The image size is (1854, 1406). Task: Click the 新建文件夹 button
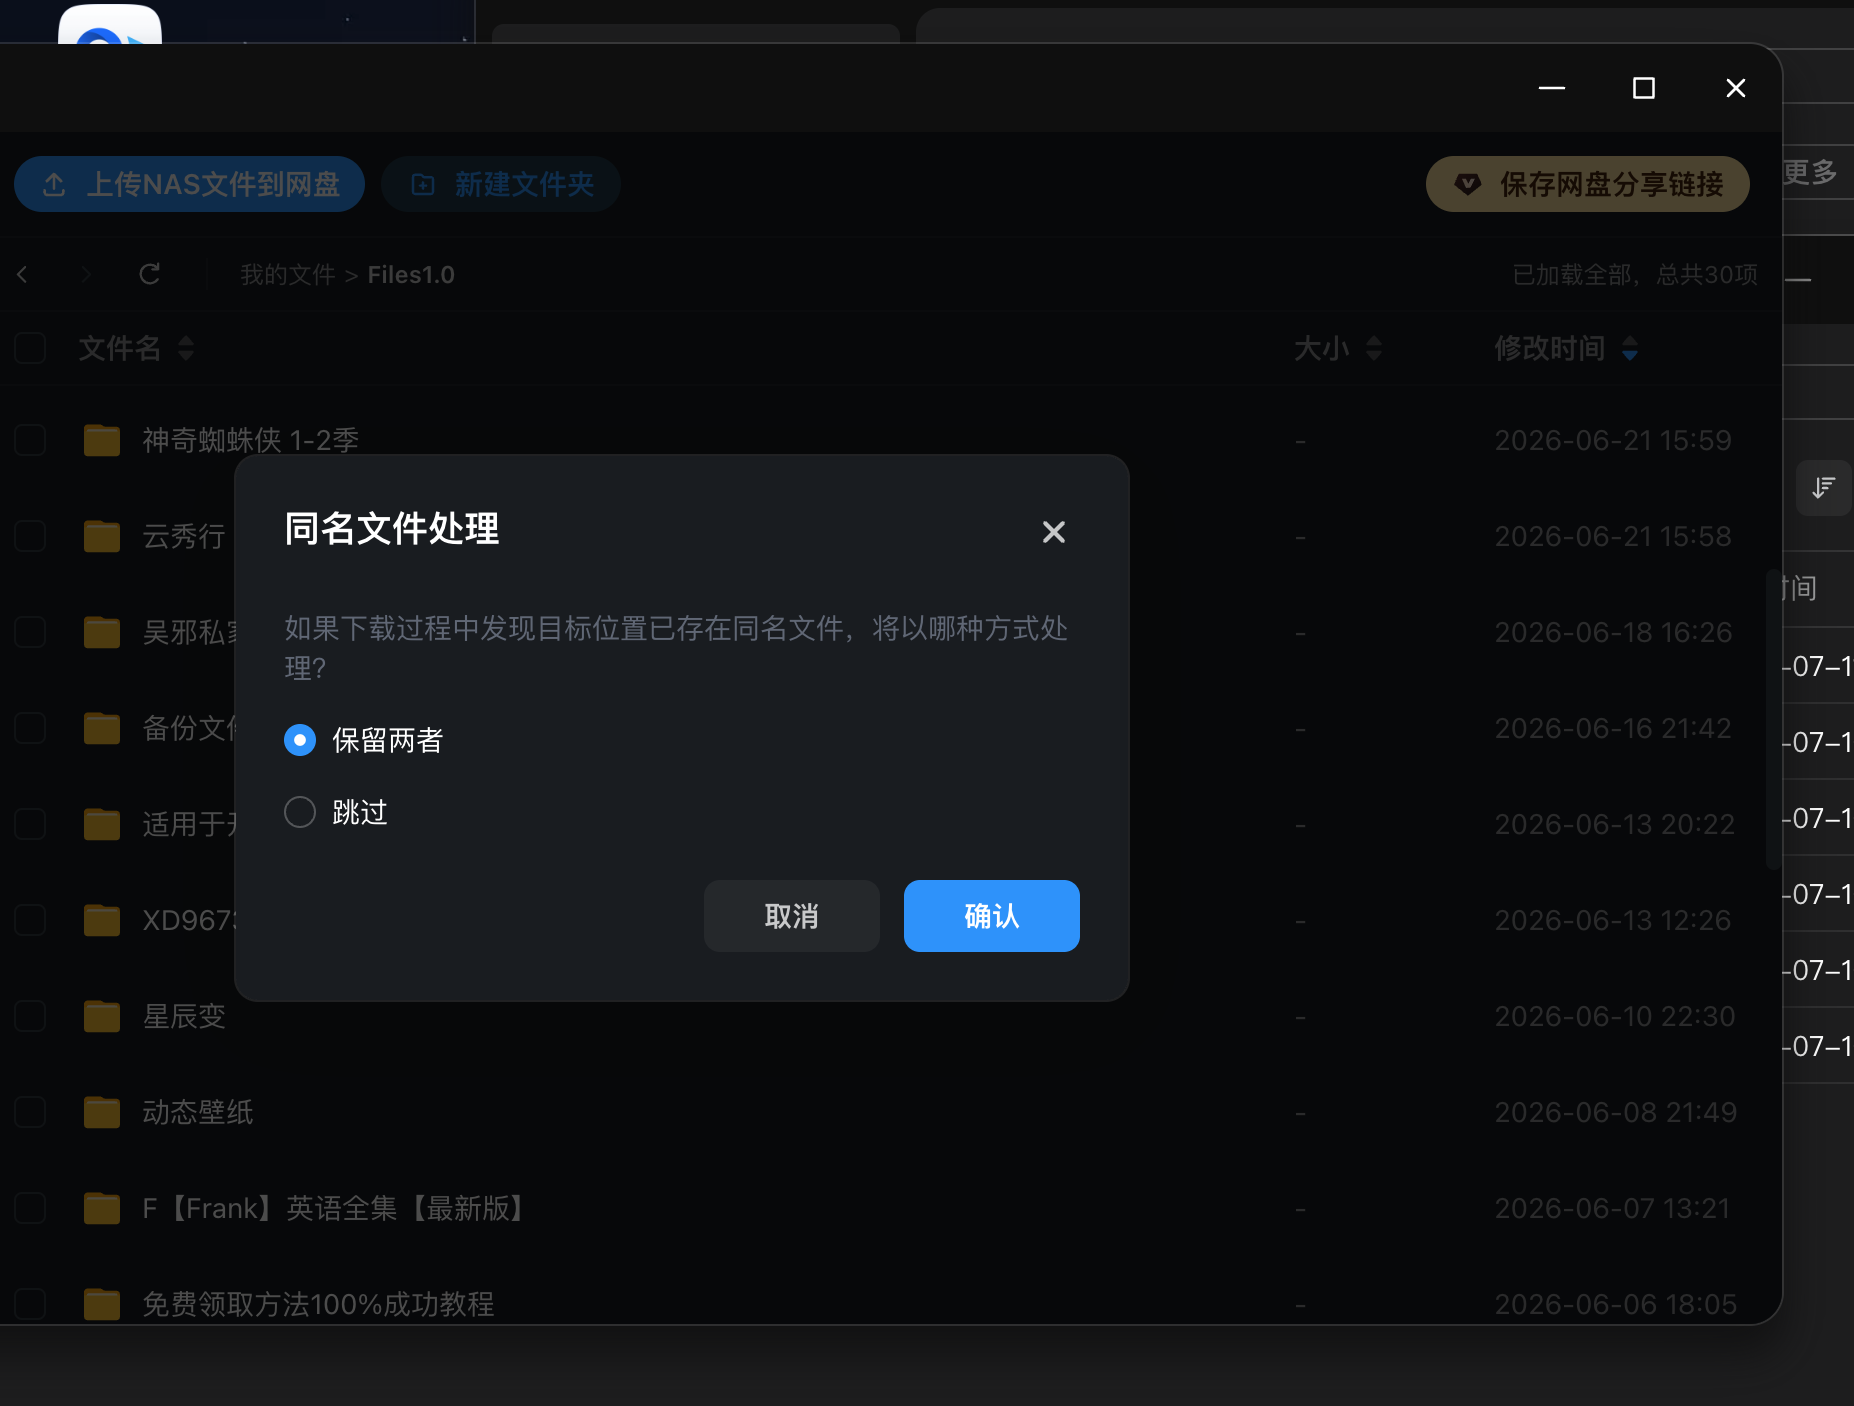[x=501, y=184]
